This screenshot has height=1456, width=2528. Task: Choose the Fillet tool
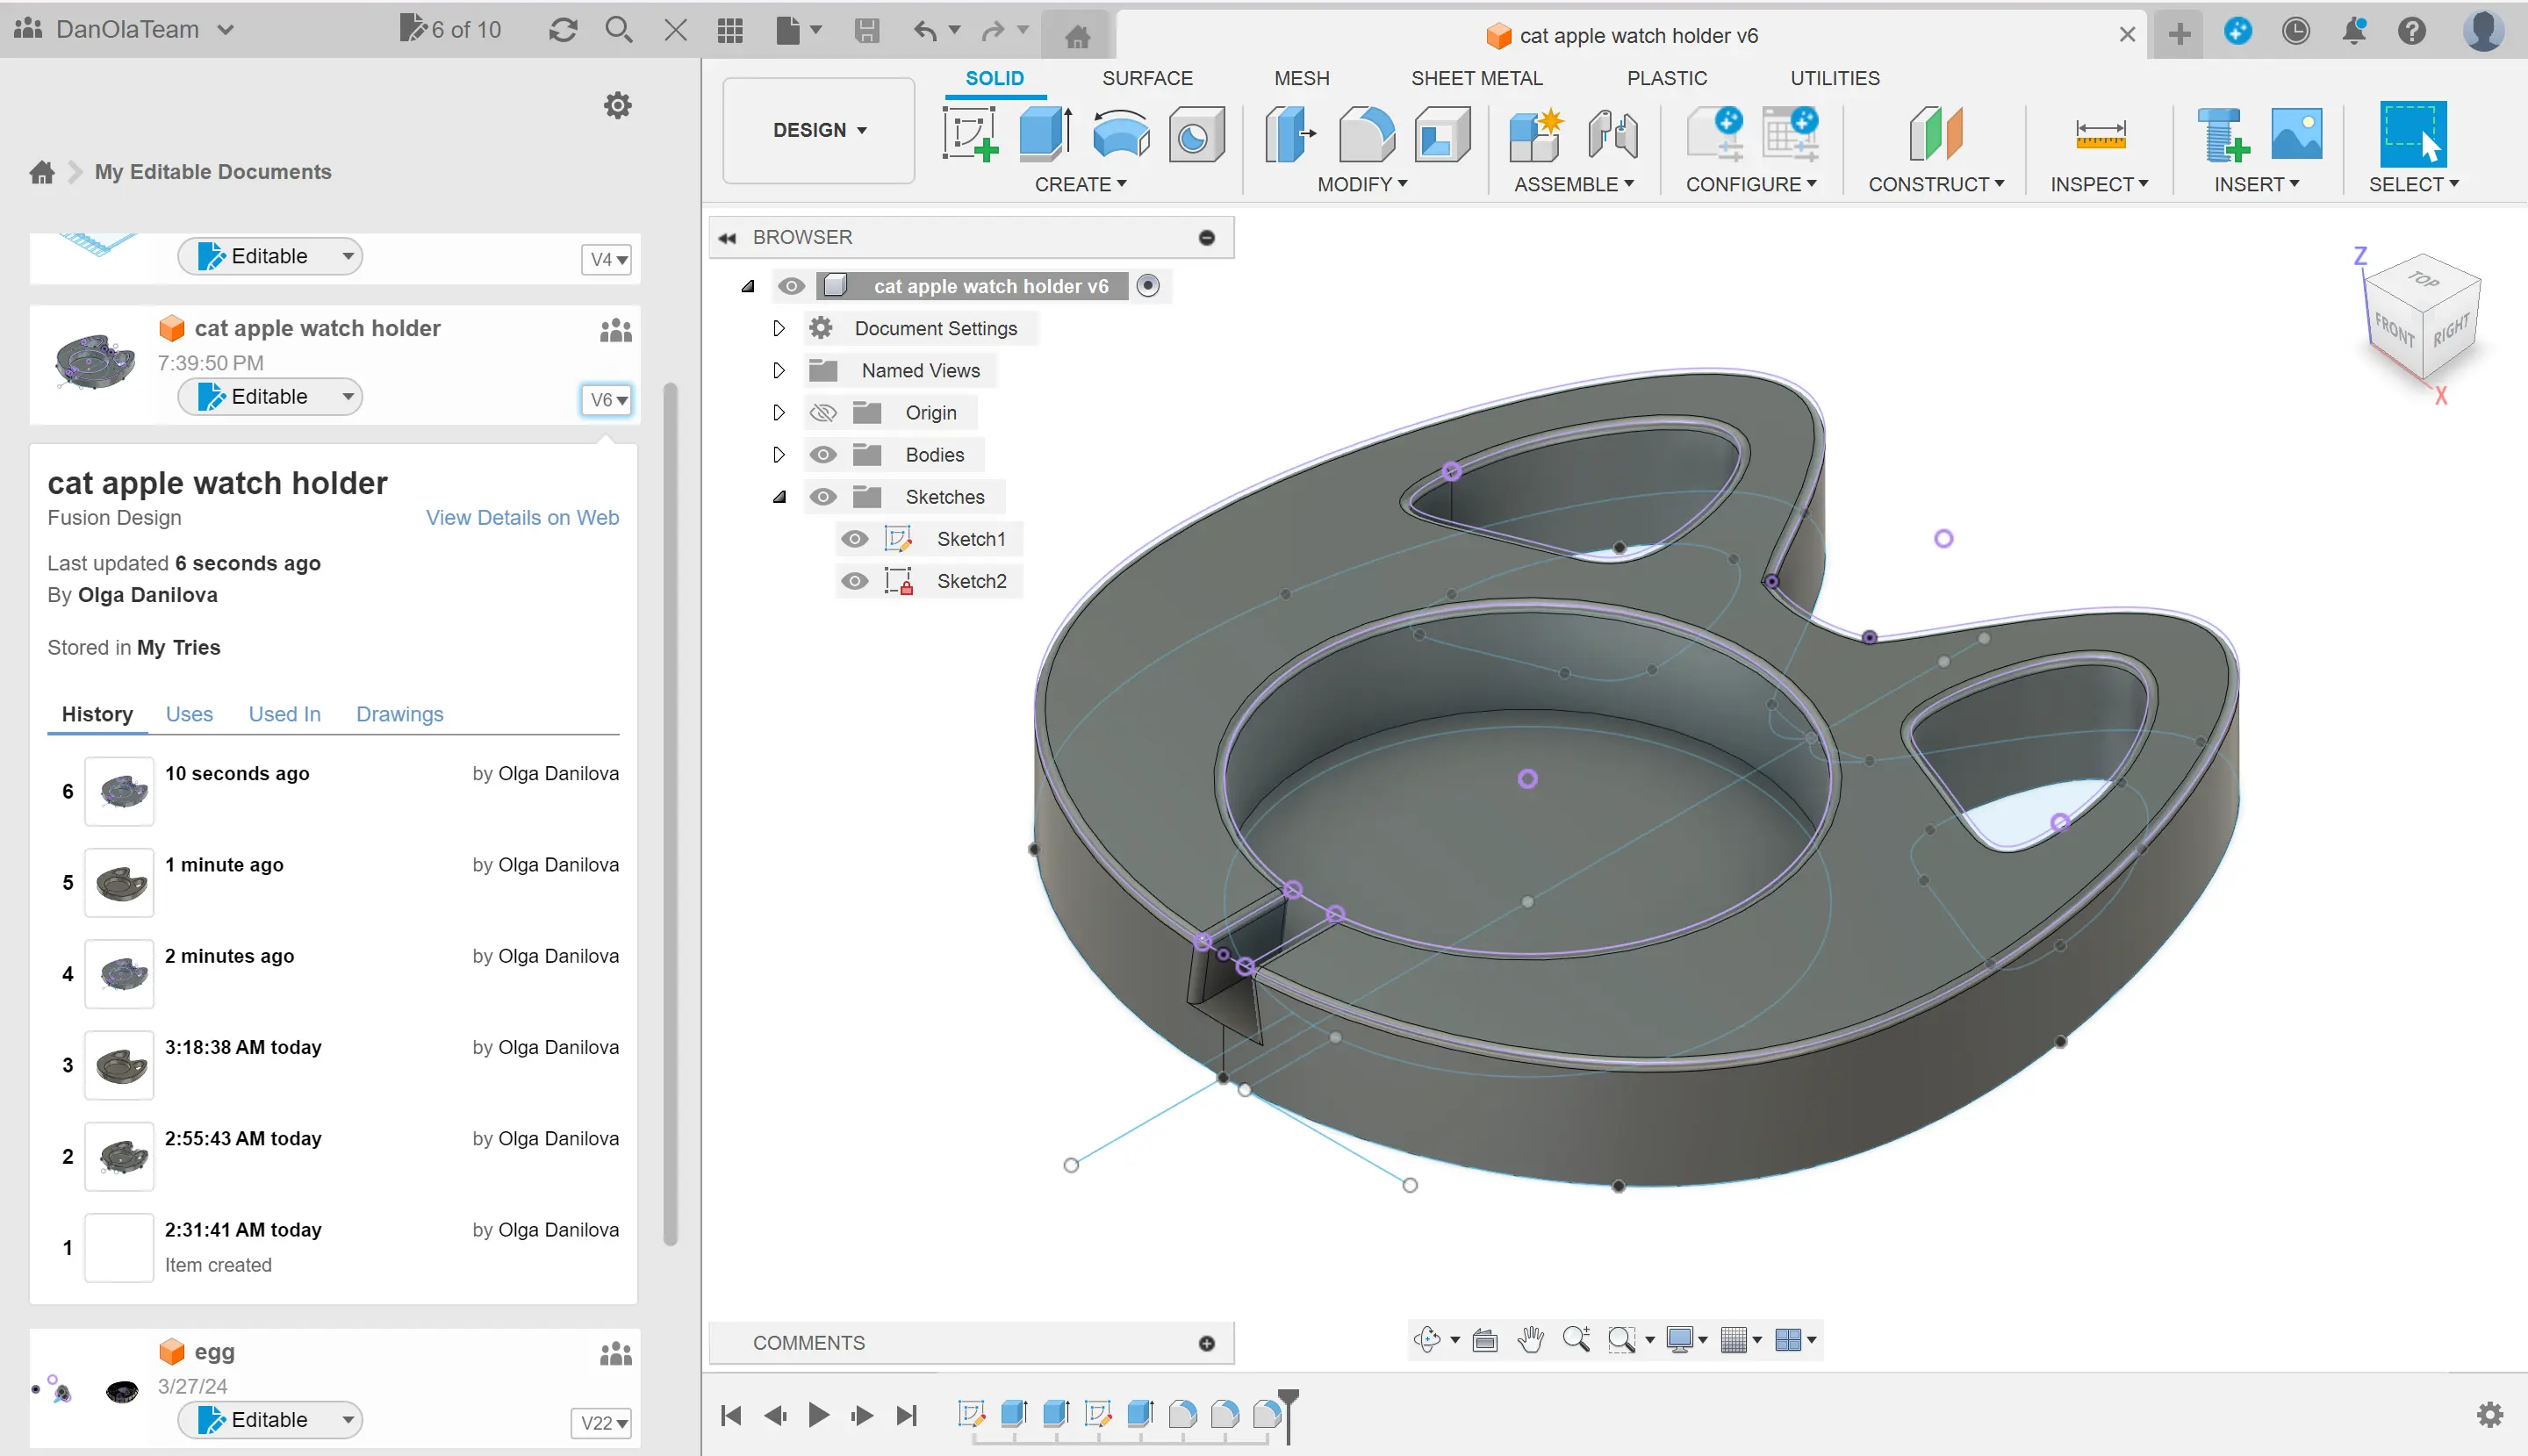click(x=1366, y=134)
